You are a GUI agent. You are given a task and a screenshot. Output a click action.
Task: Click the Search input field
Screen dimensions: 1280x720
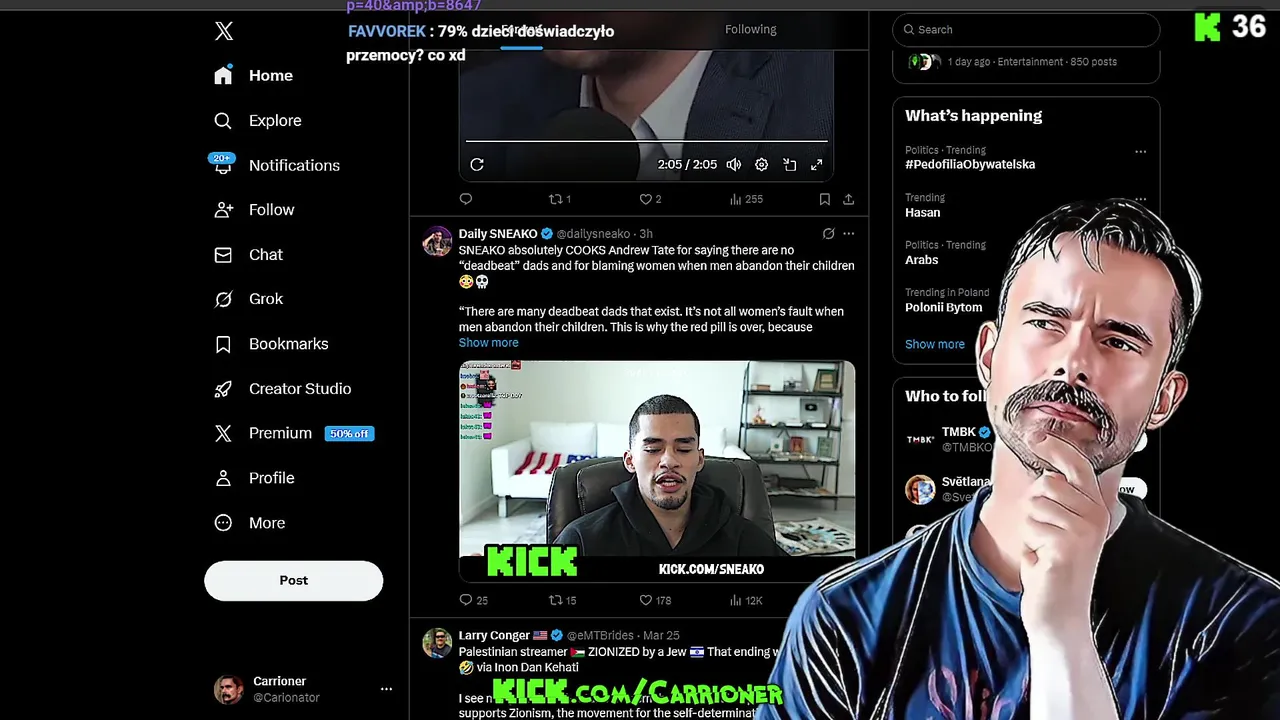tap(1026, 30)
